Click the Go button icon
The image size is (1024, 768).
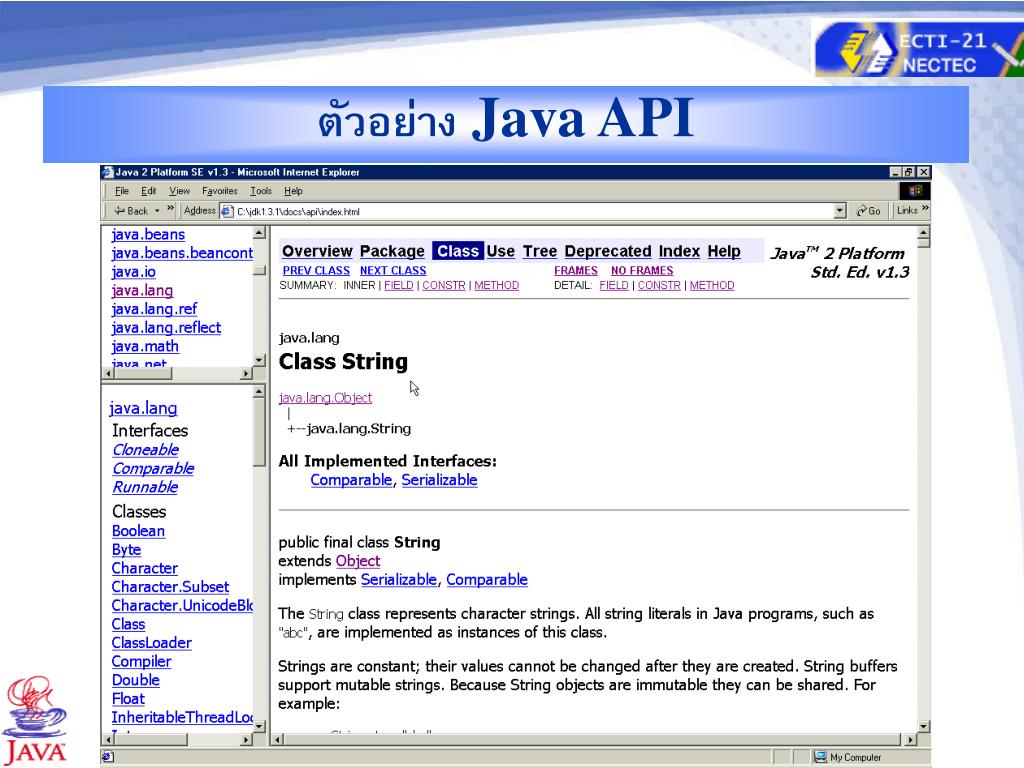869,210
